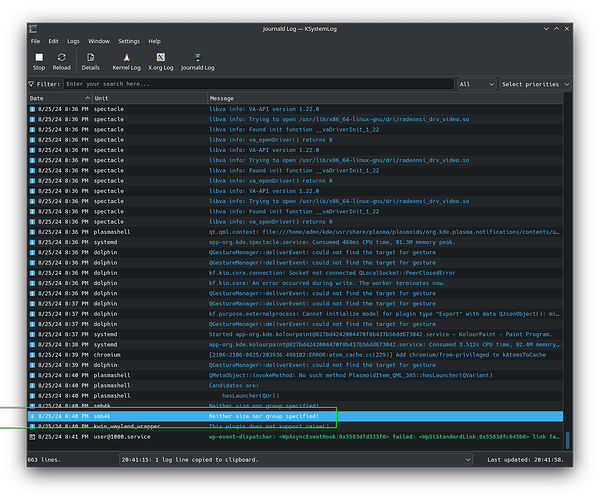
Task: Select the dolphin 'Socket not connected' row
Action: 296,273
